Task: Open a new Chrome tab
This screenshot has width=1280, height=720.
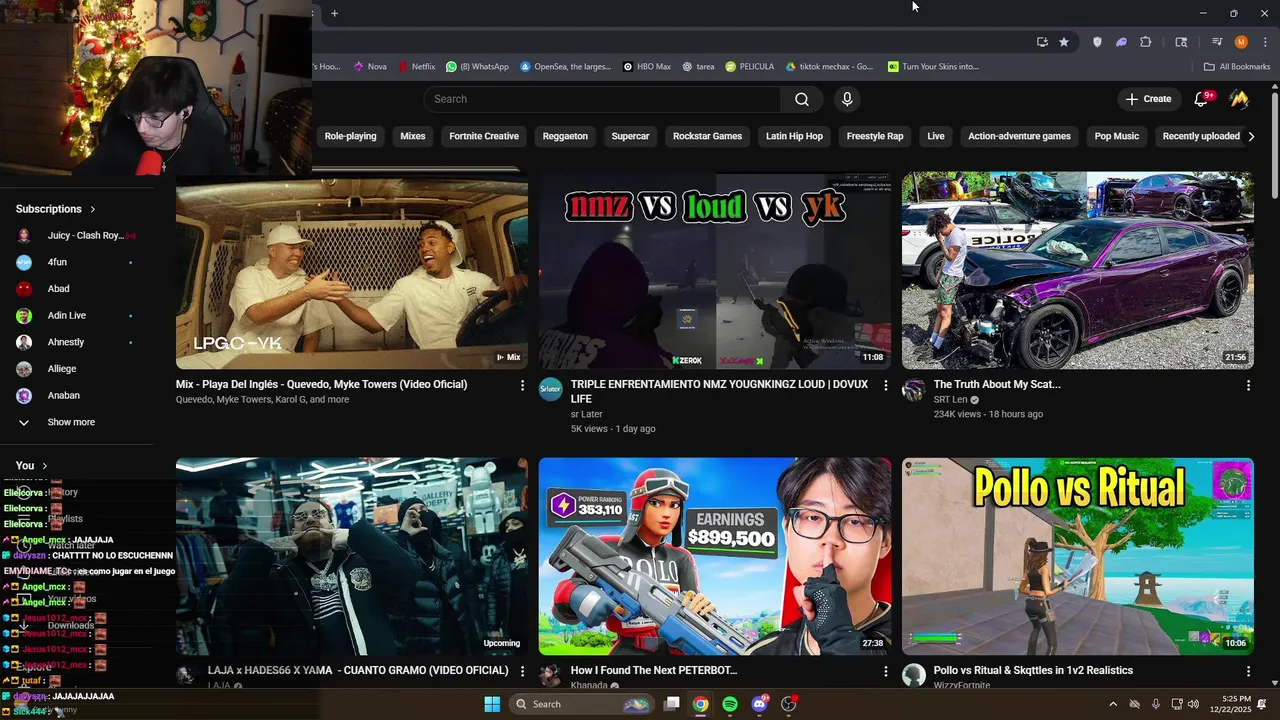Action: click(x=334, y=13)
